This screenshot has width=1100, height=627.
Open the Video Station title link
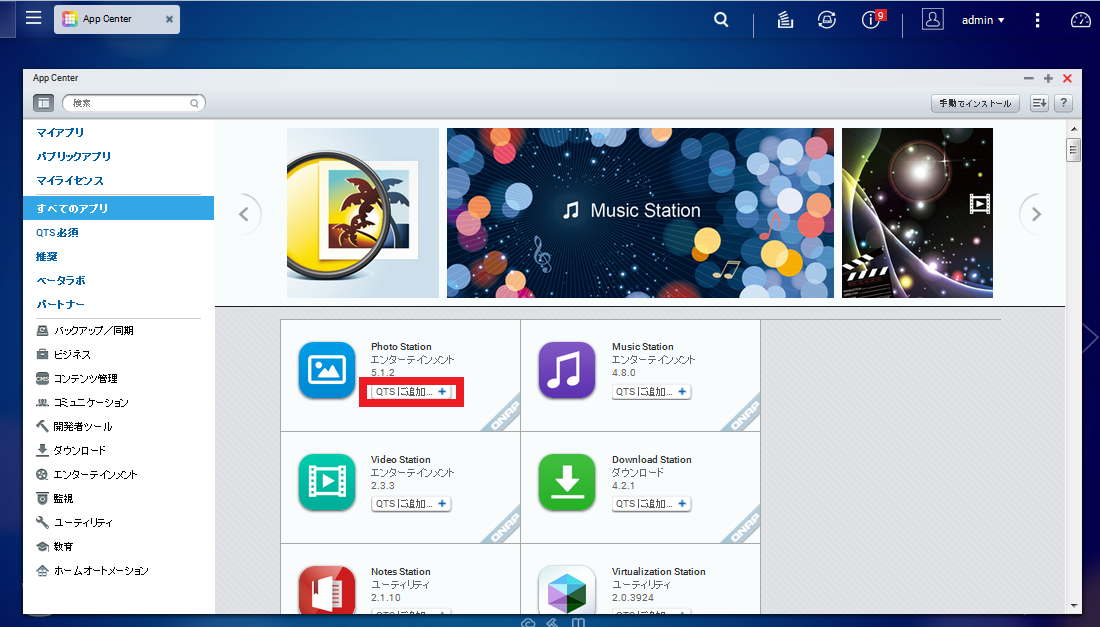point(401,459)
